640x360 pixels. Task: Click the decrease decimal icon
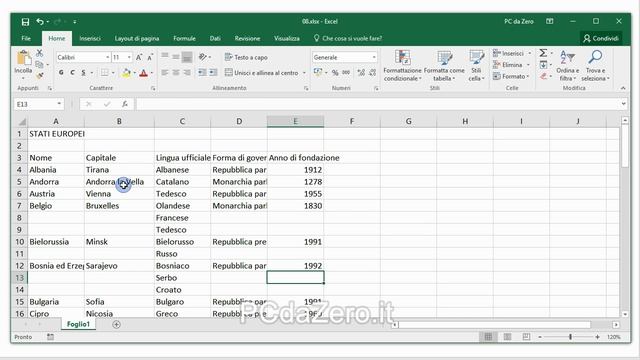[x=372, y=73]
